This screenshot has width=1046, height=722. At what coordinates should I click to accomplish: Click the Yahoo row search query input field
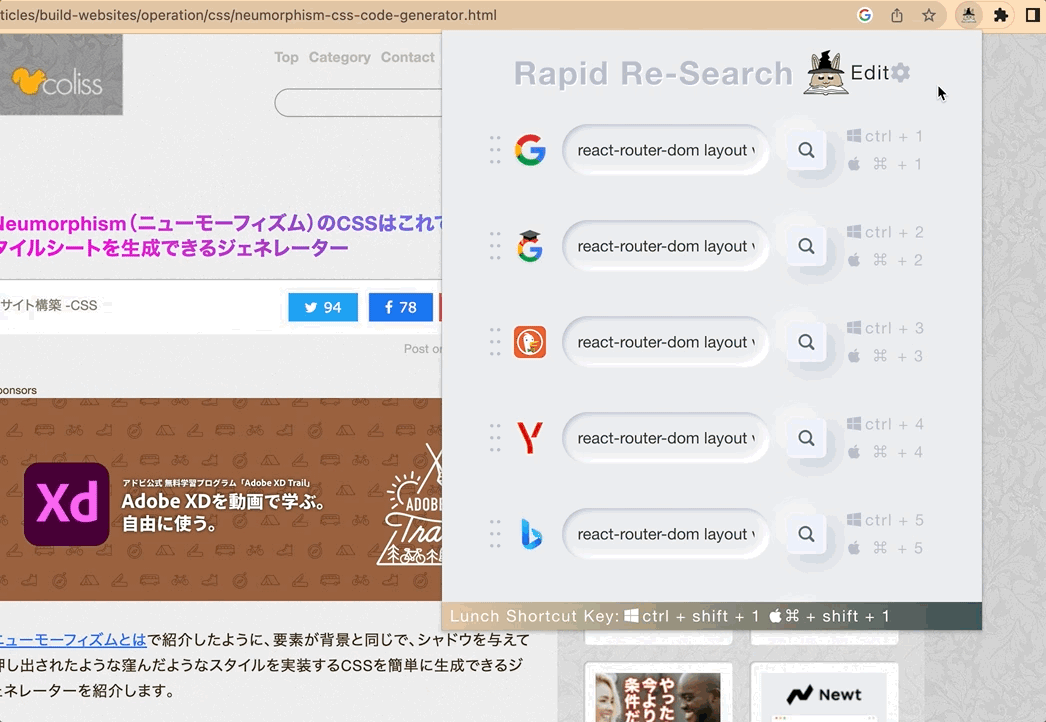(x=665, y=437)
